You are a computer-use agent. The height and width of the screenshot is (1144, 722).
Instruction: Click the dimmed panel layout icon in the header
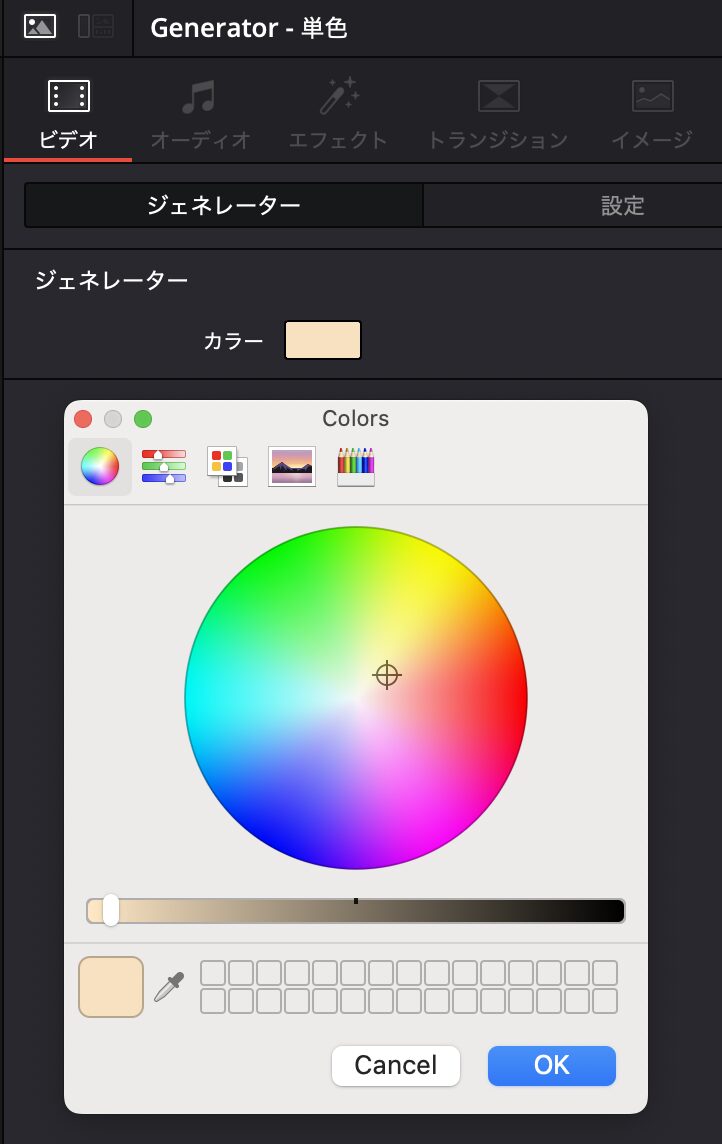(96, 27)
